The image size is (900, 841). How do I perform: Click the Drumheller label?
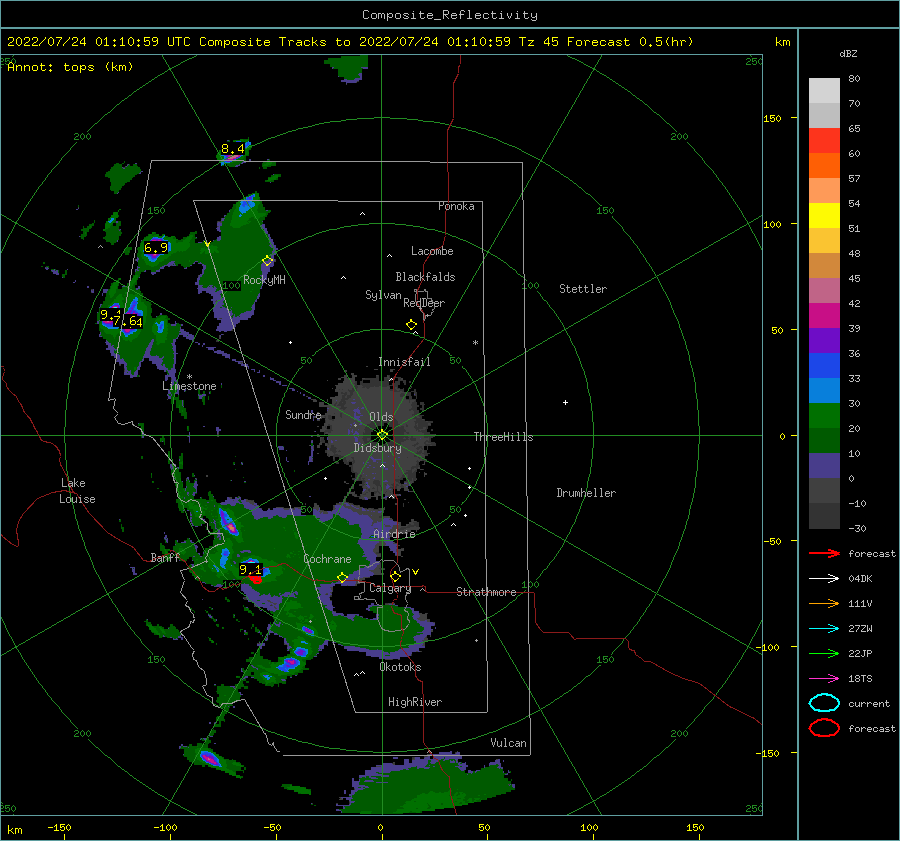point(586,493)
